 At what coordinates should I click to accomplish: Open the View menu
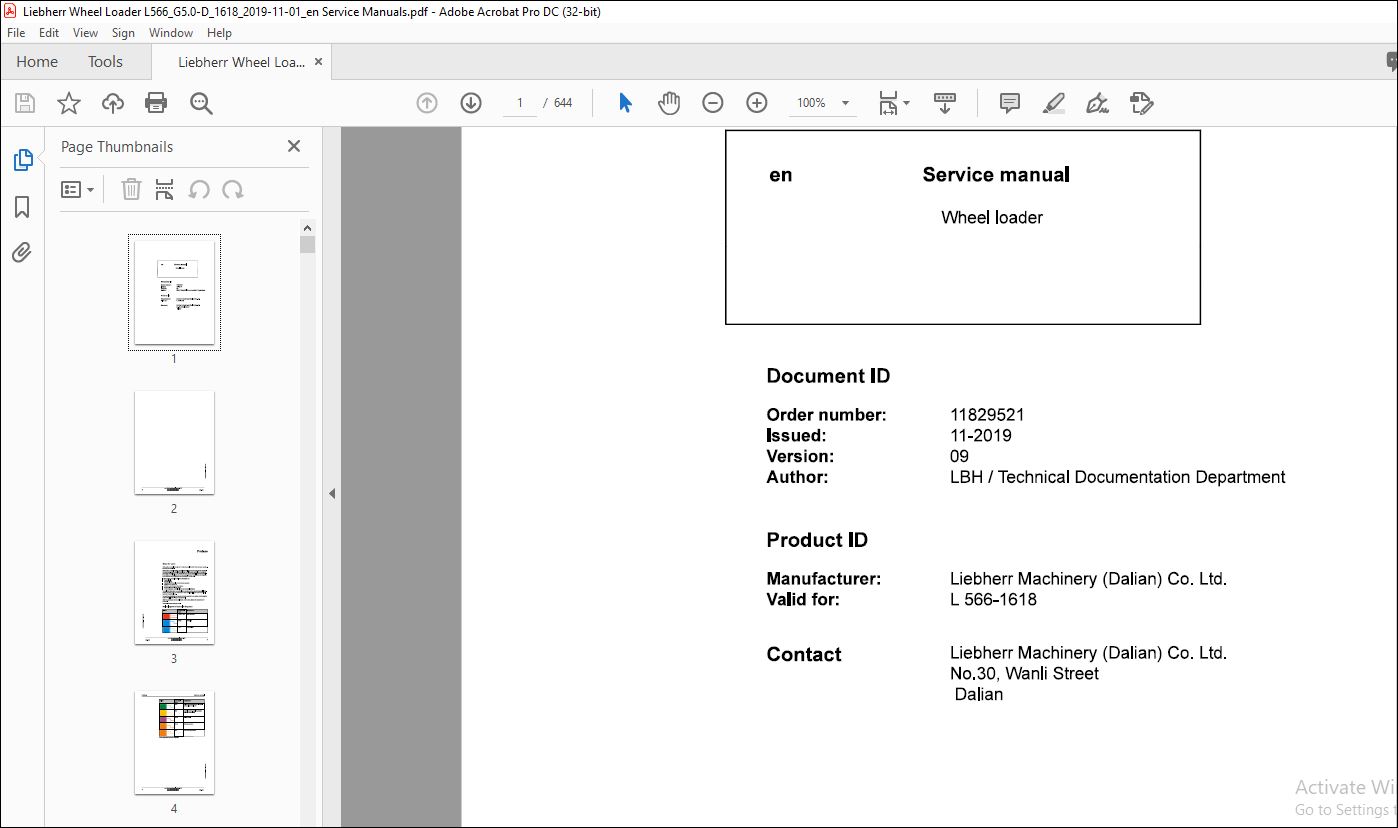[x=86, y=33]
